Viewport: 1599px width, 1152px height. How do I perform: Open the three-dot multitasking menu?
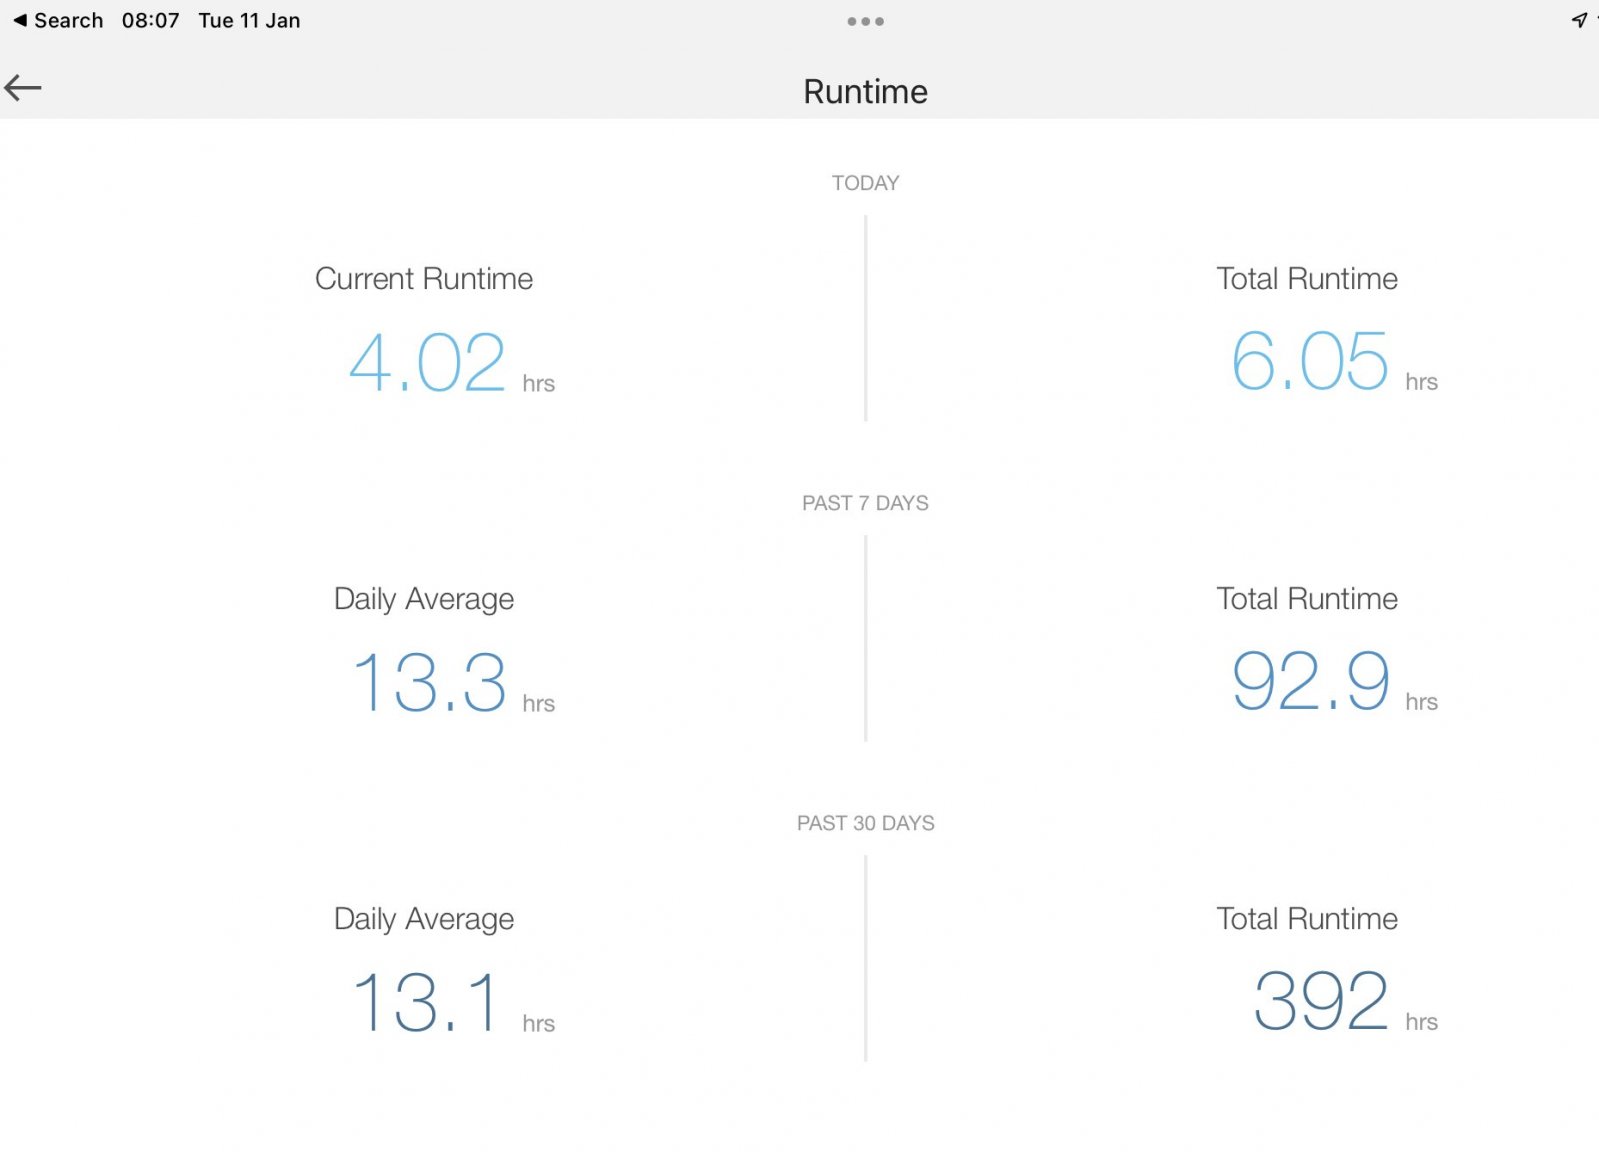865,21
